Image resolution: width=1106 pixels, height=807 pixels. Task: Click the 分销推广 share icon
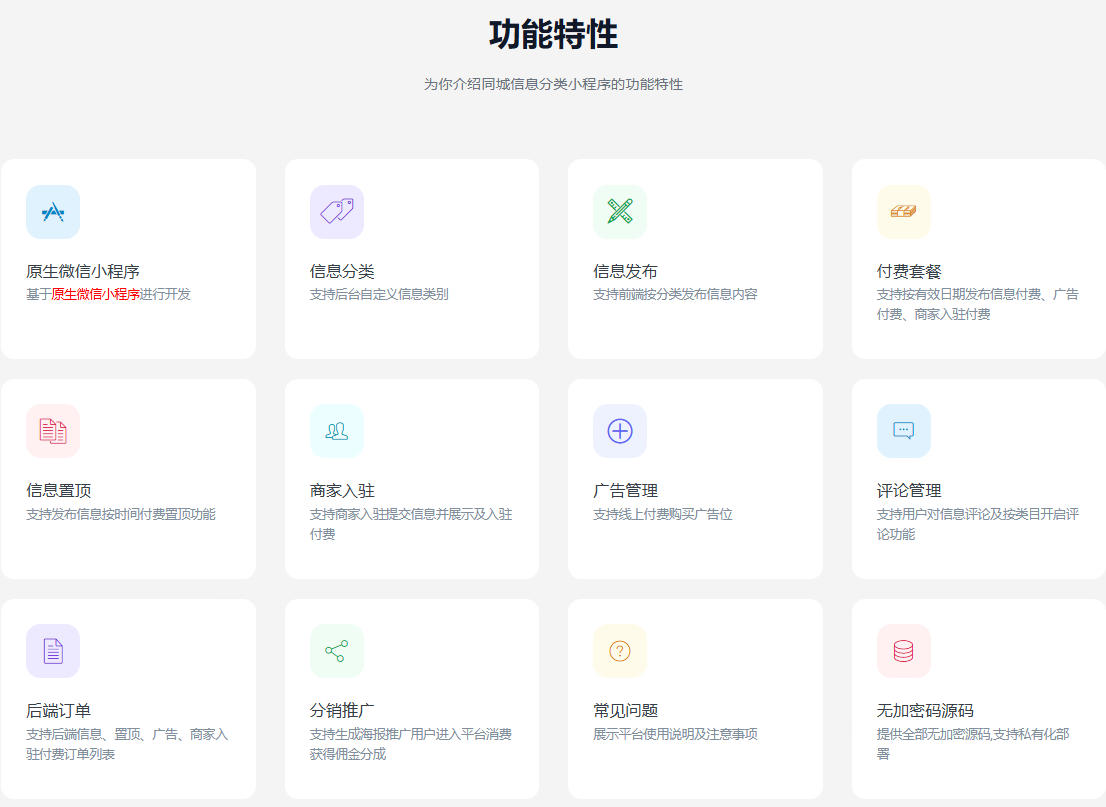coord(337,651)
